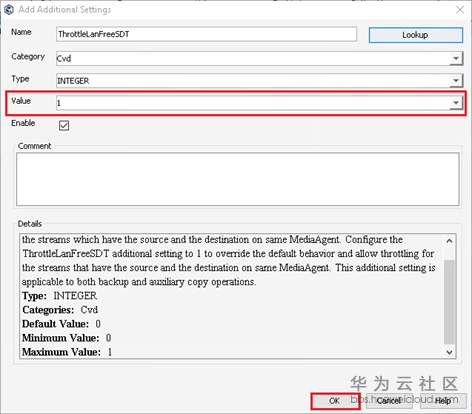Confirm settings with the OK button

[x=335, y=401]
